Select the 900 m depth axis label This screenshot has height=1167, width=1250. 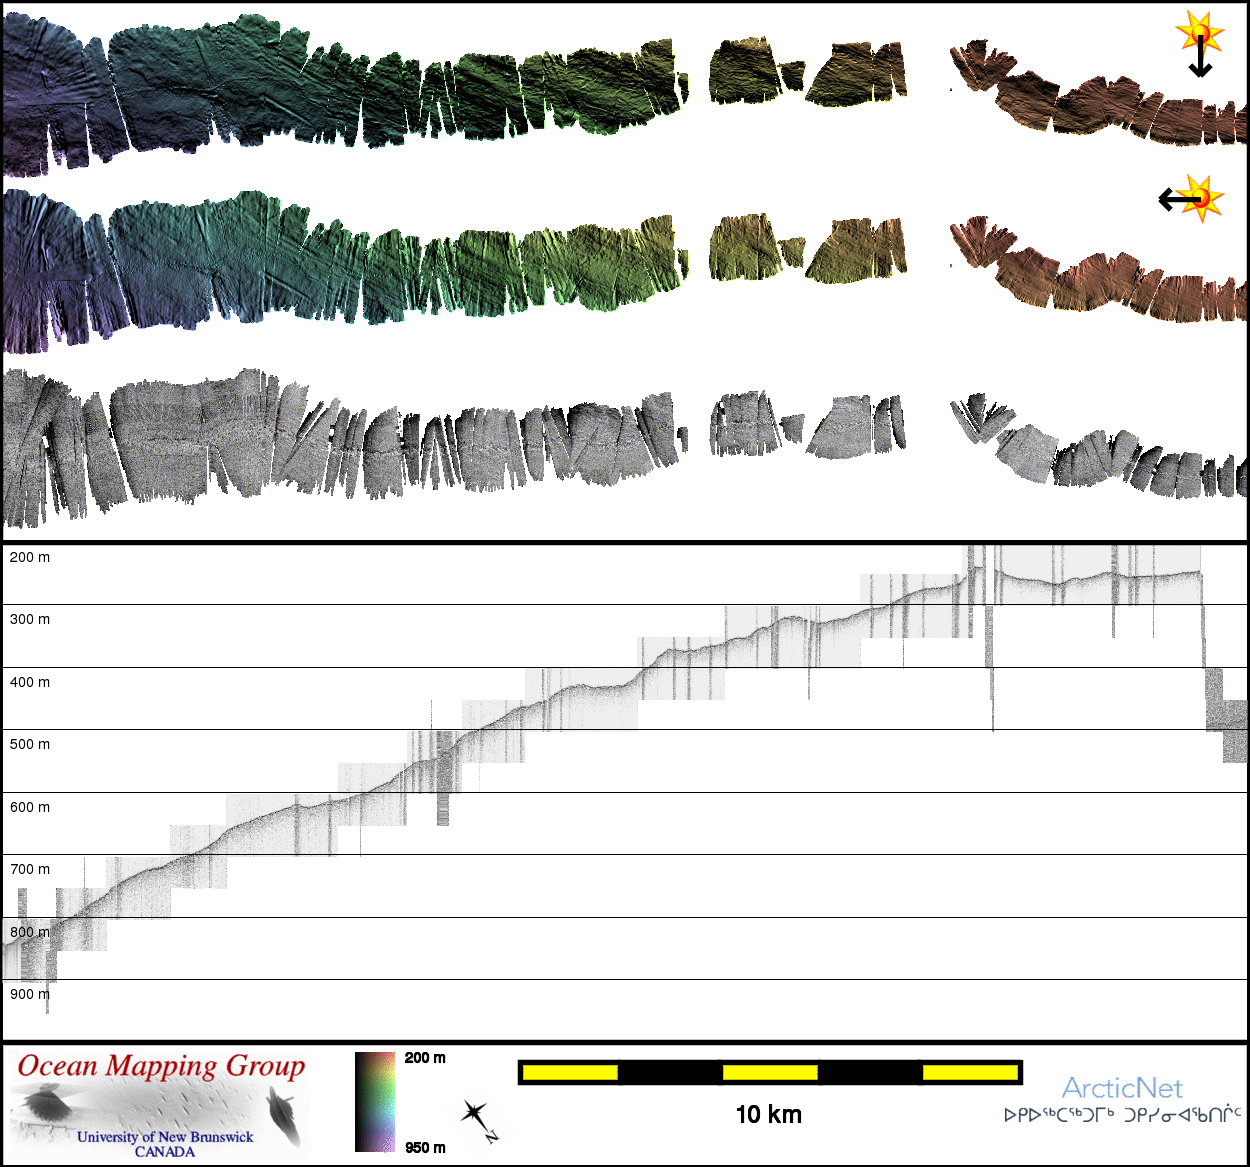point(30,994)
